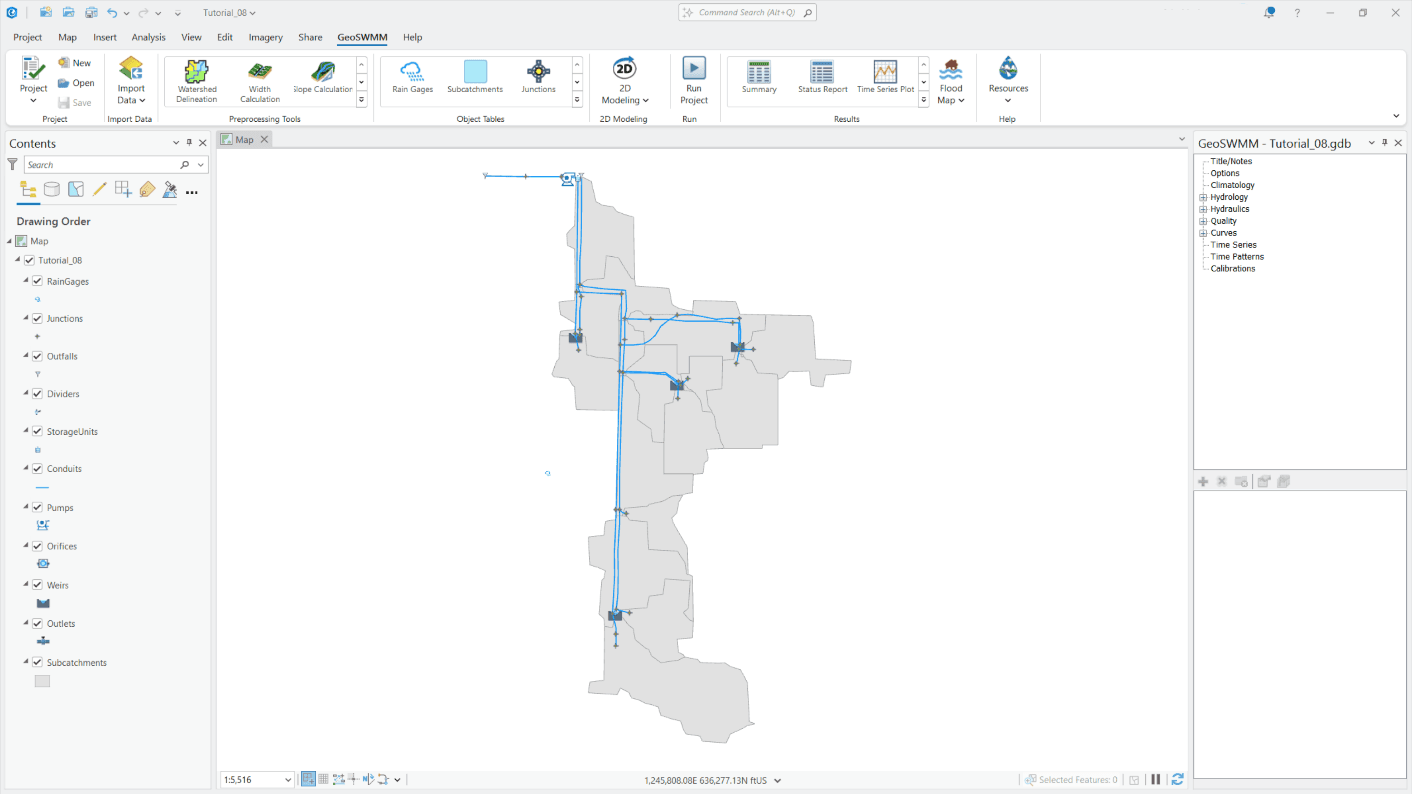
Task: Expand the Hydrology tree node
Action: (1201, 196)
